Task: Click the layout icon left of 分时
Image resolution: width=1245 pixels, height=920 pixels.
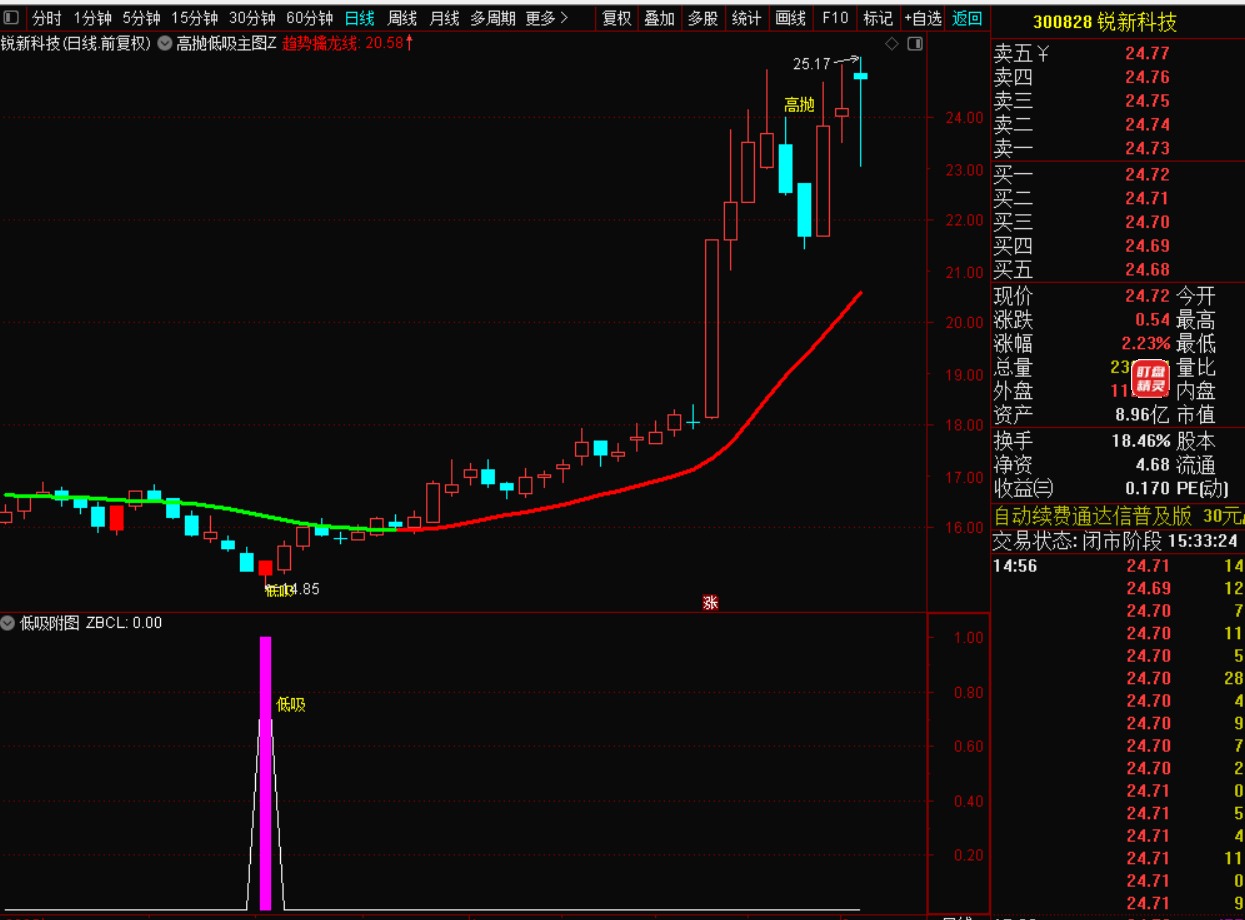Action: tap(11, 18)
